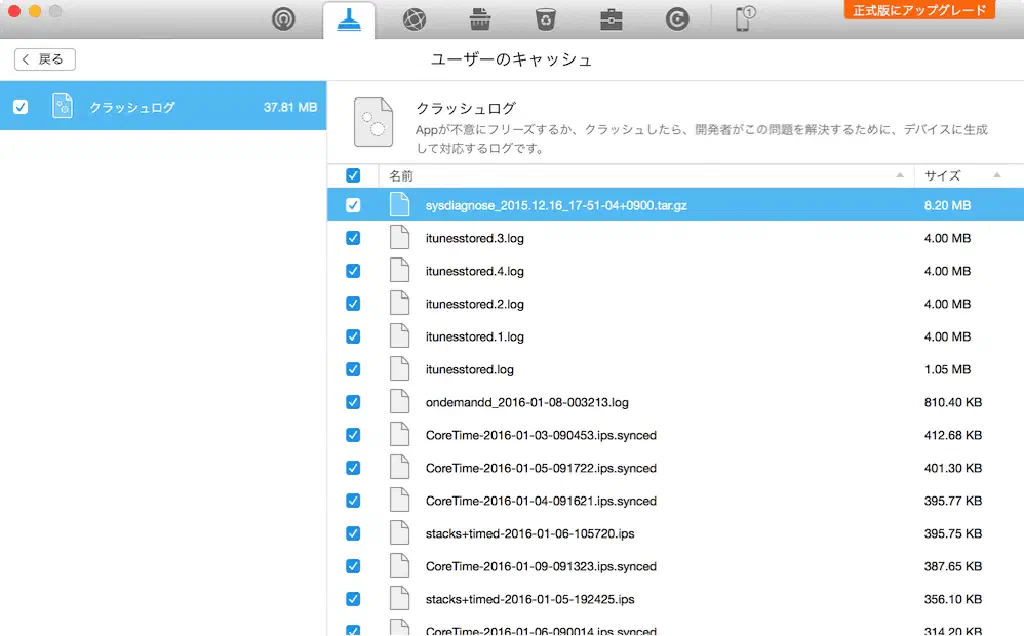Toggle the select-all checkbox in the header
This screenshot has width=1024, height=636.
pyautogui.click(x=353, y=176)
